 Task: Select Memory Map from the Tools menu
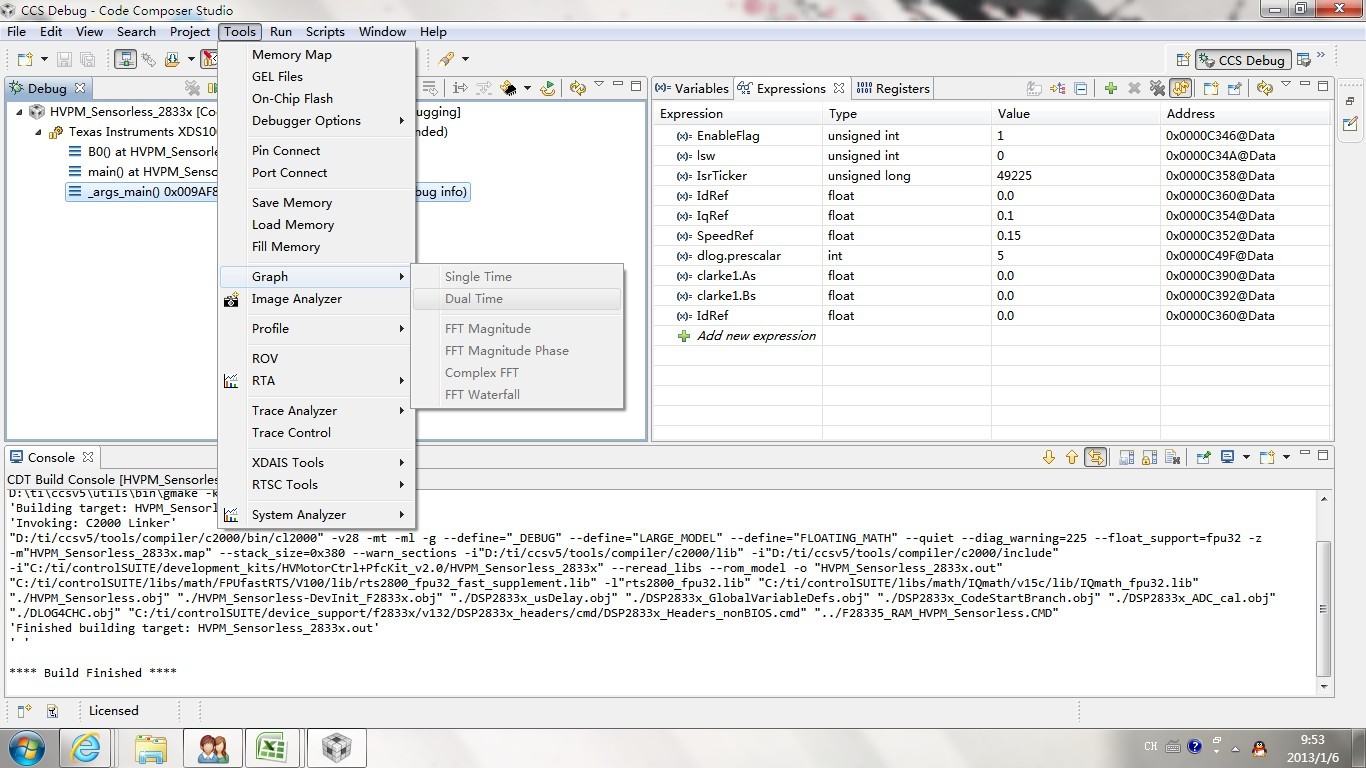coord(291,55)
